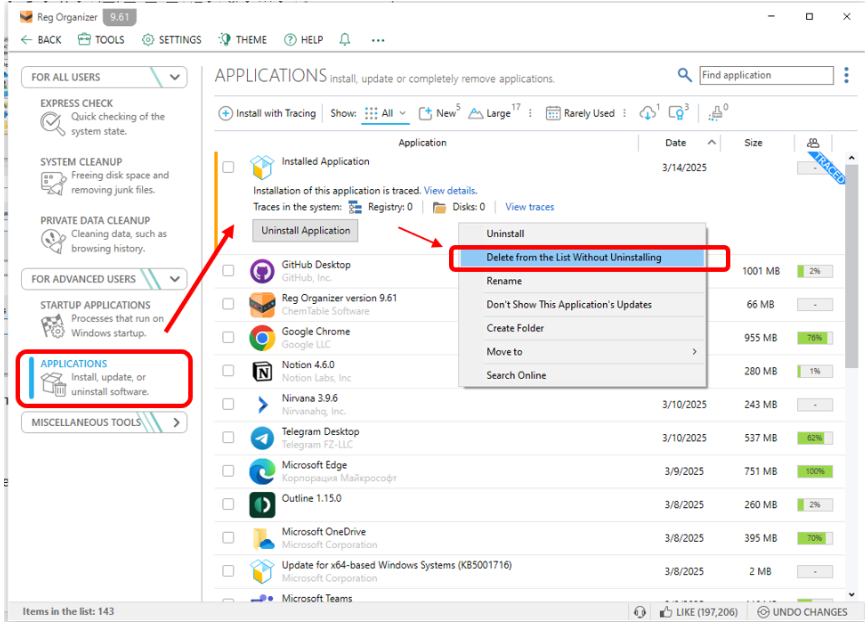Click the Microsoft Edge 100% usage bar
The width and height of the screenshot is (868, 626).
(x=814, y=472)
